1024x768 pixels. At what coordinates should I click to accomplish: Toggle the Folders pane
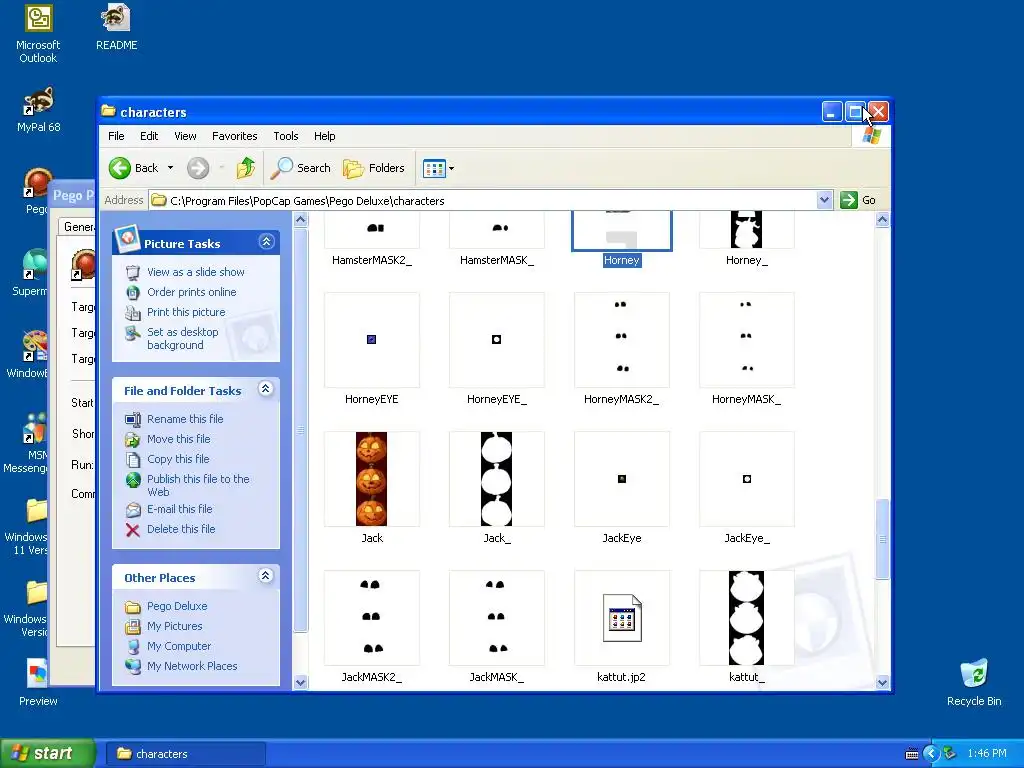click(x=374, y=168)
